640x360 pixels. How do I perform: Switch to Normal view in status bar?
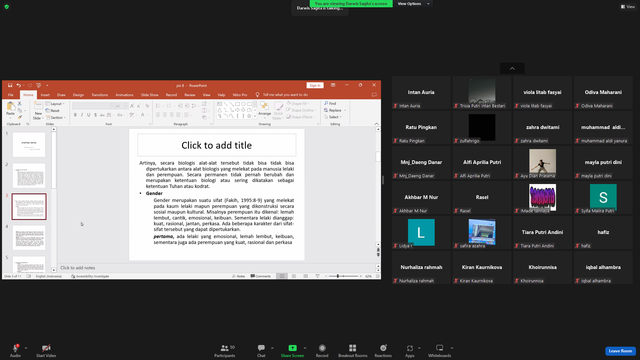(282, 276)
